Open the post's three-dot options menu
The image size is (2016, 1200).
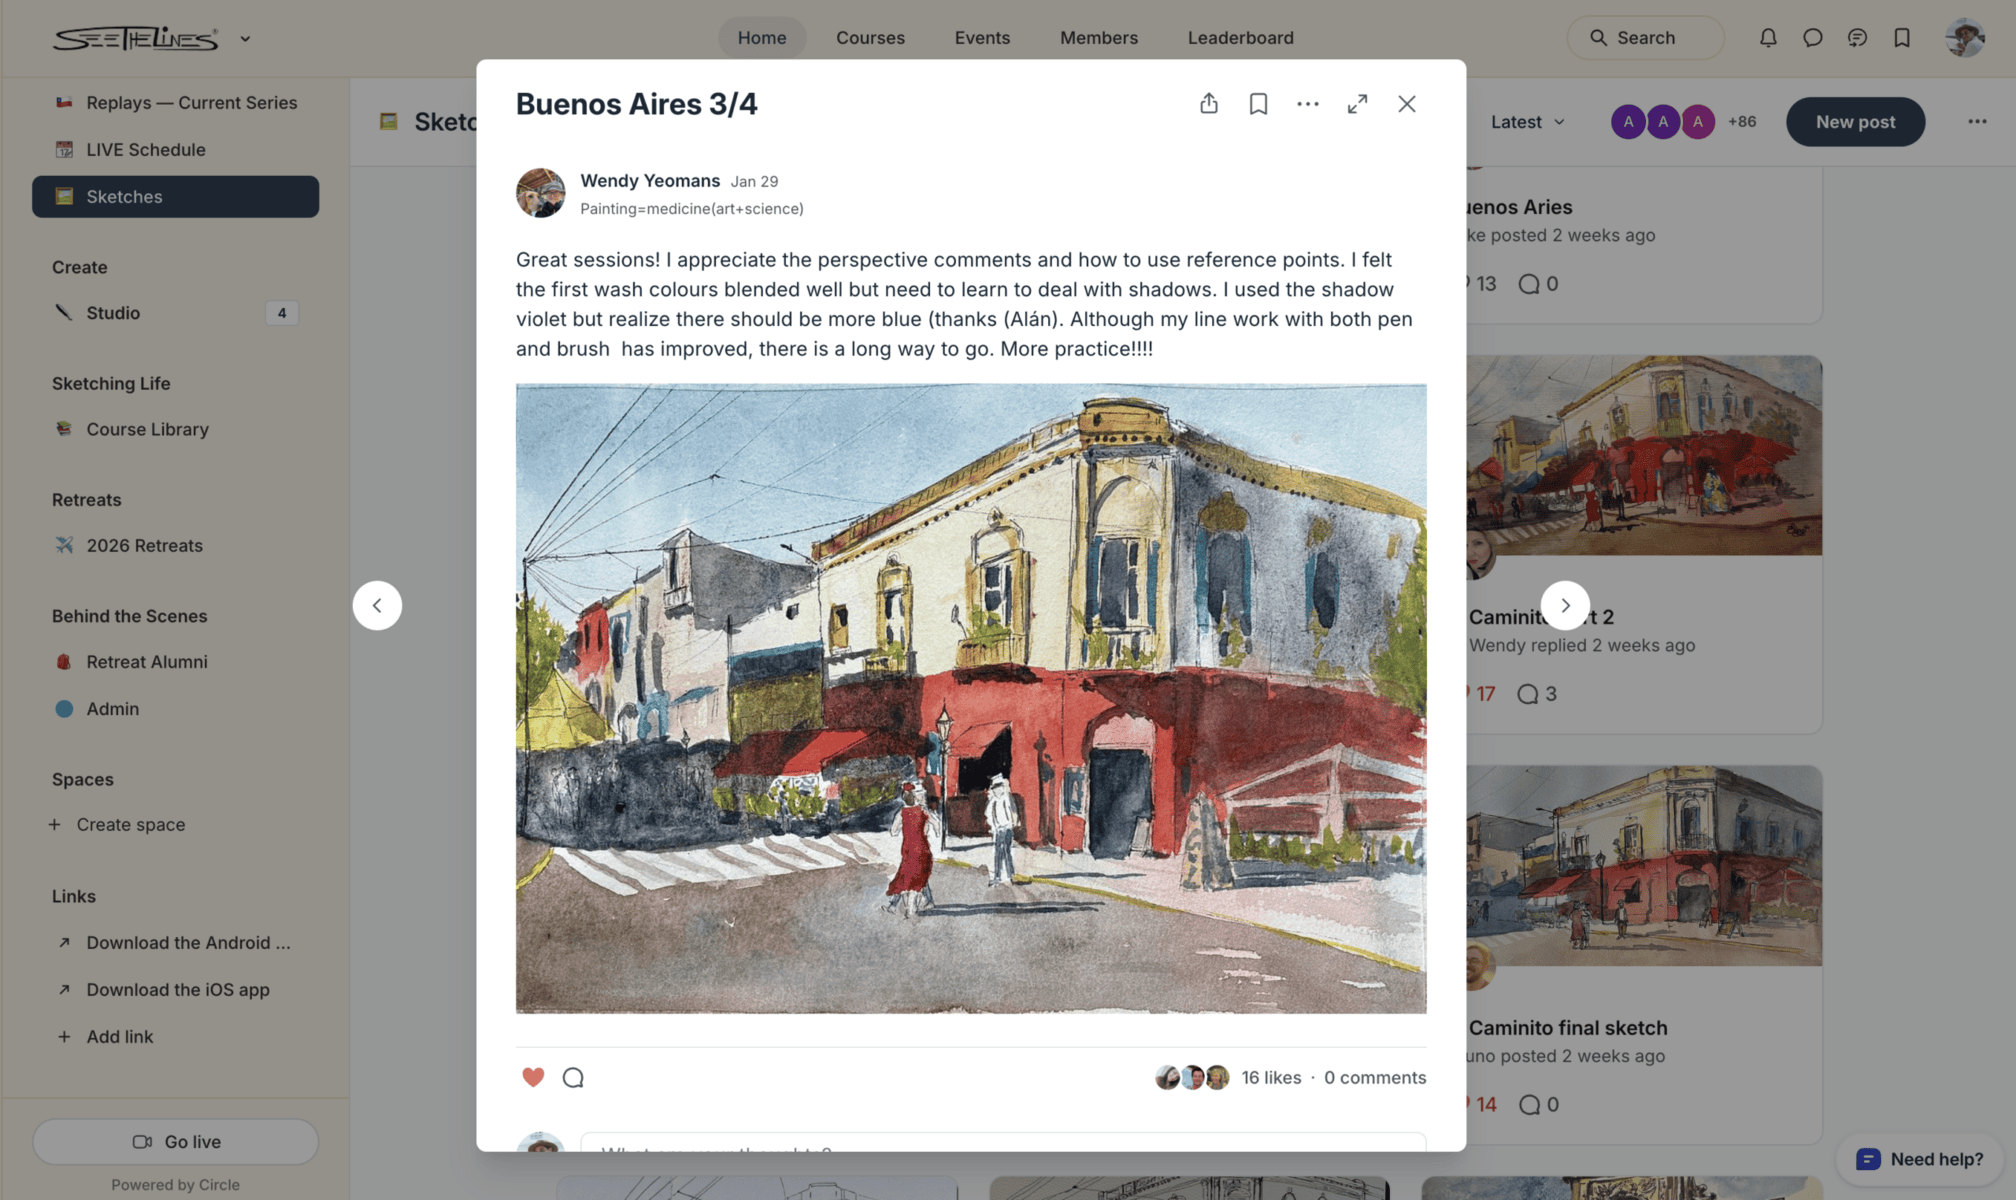click(1307, 104)
